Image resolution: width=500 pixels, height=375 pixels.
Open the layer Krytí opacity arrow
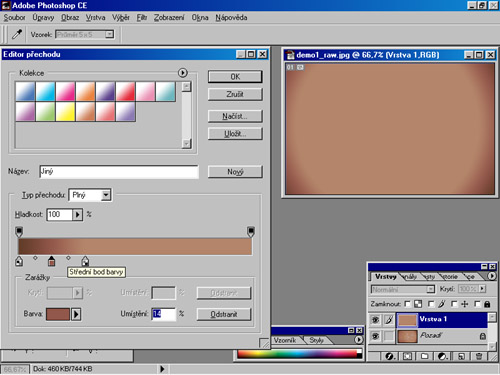[482, 289]
